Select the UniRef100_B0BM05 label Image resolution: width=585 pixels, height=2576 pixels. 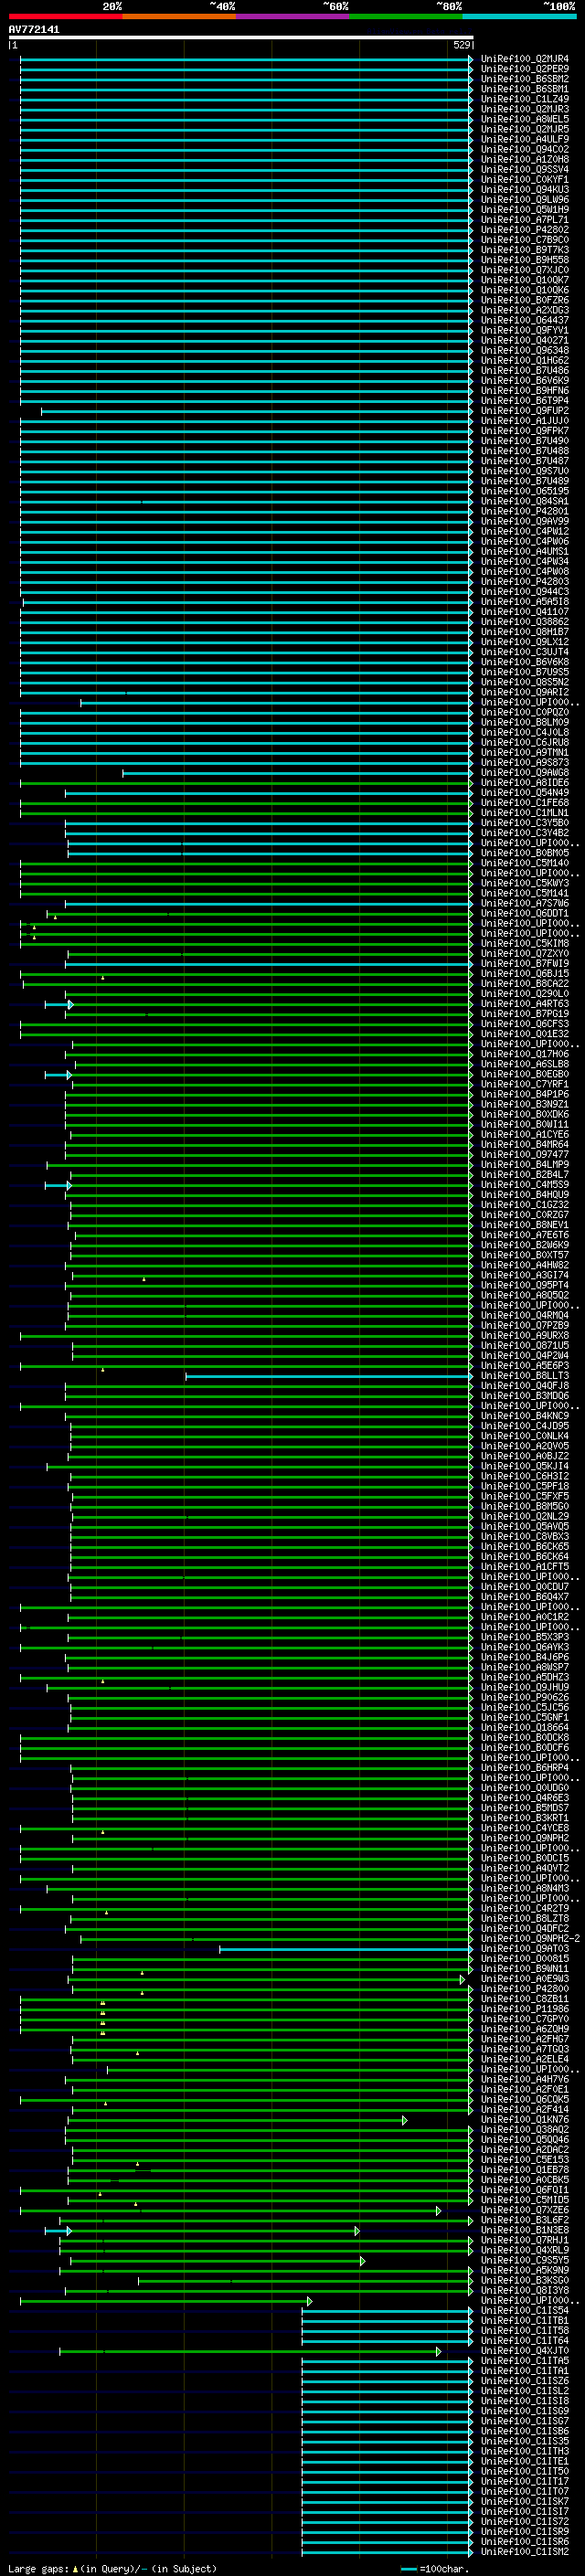pyautogui.click(x=525, y=853)
